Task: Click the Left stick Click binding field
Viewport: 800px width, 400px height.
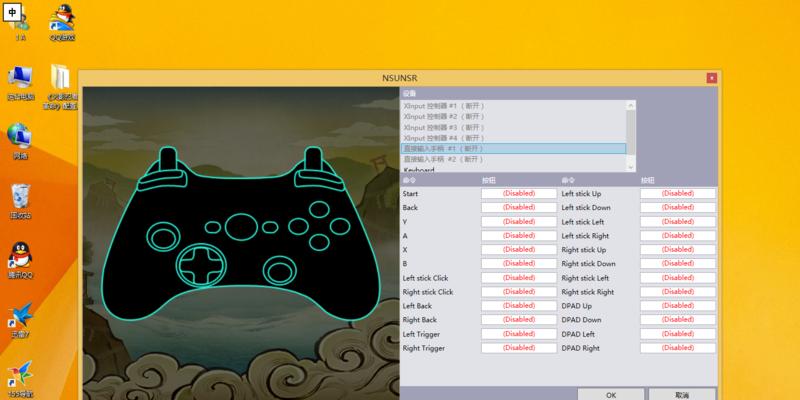Action: tap(519, 278)
